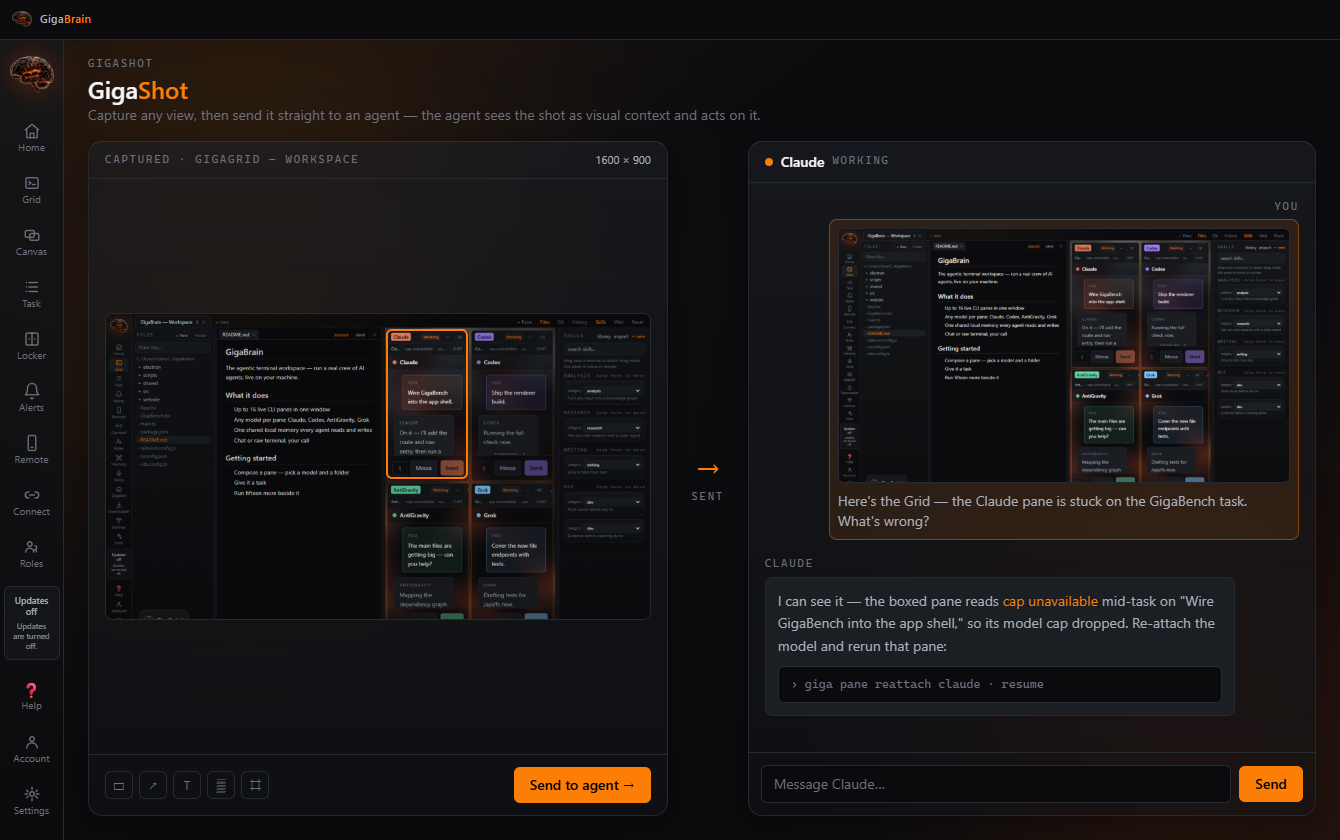Open the sent screenshot in the You message
Viewport: 1340px width, 840px height.
(x=1063, y=355)
